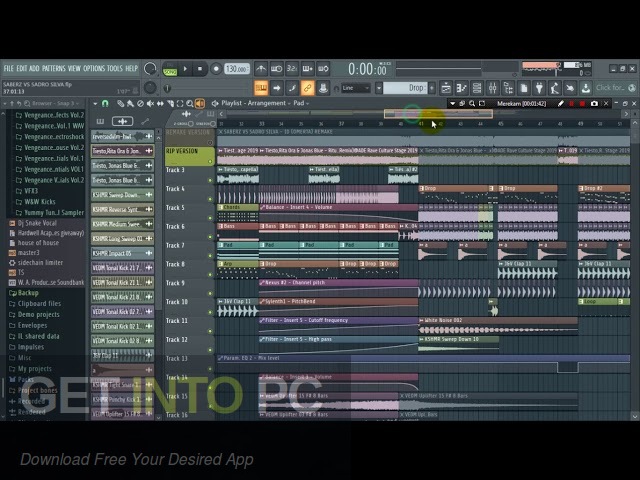Select the Slice tool in Playlist
Image resolution: width=640 pixels, height=480 pixels.
pos(170,104)
